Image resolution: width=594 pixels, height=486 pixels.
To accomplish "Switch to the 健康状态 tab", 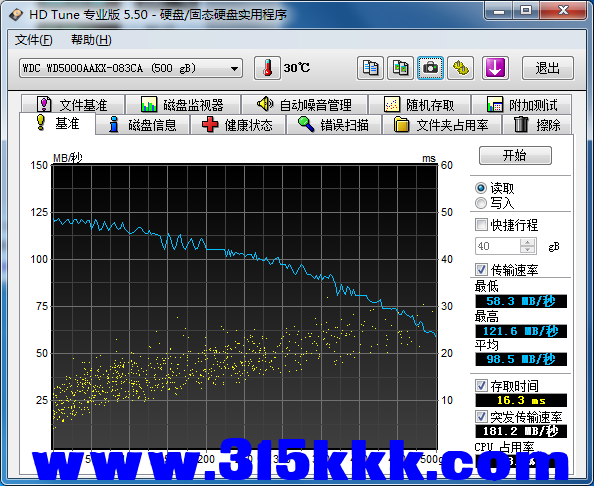I will (238, 125).
